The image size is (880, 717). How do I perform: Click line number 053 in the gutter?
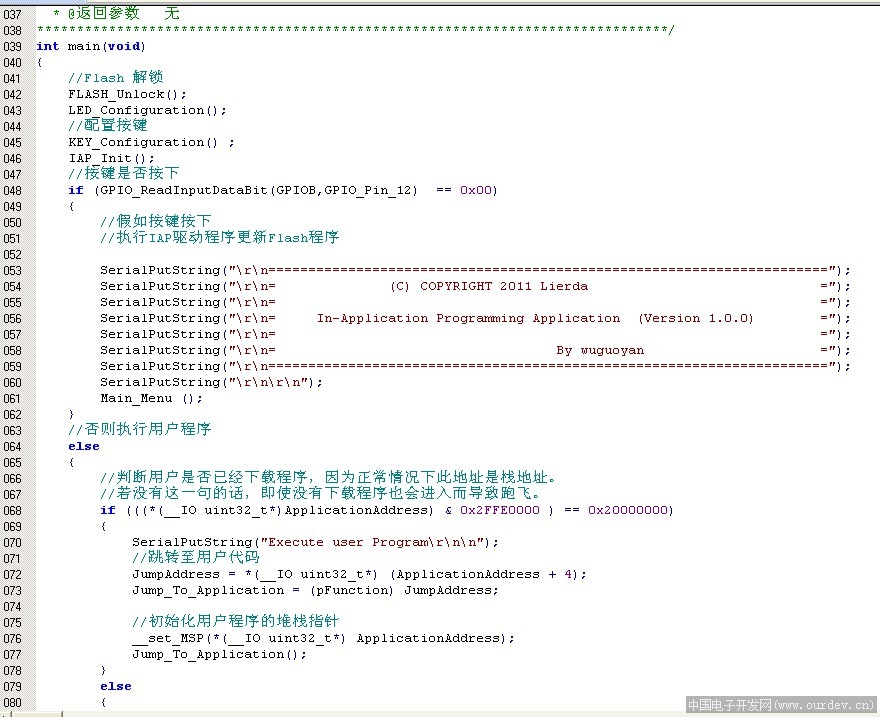pos(12,270)
